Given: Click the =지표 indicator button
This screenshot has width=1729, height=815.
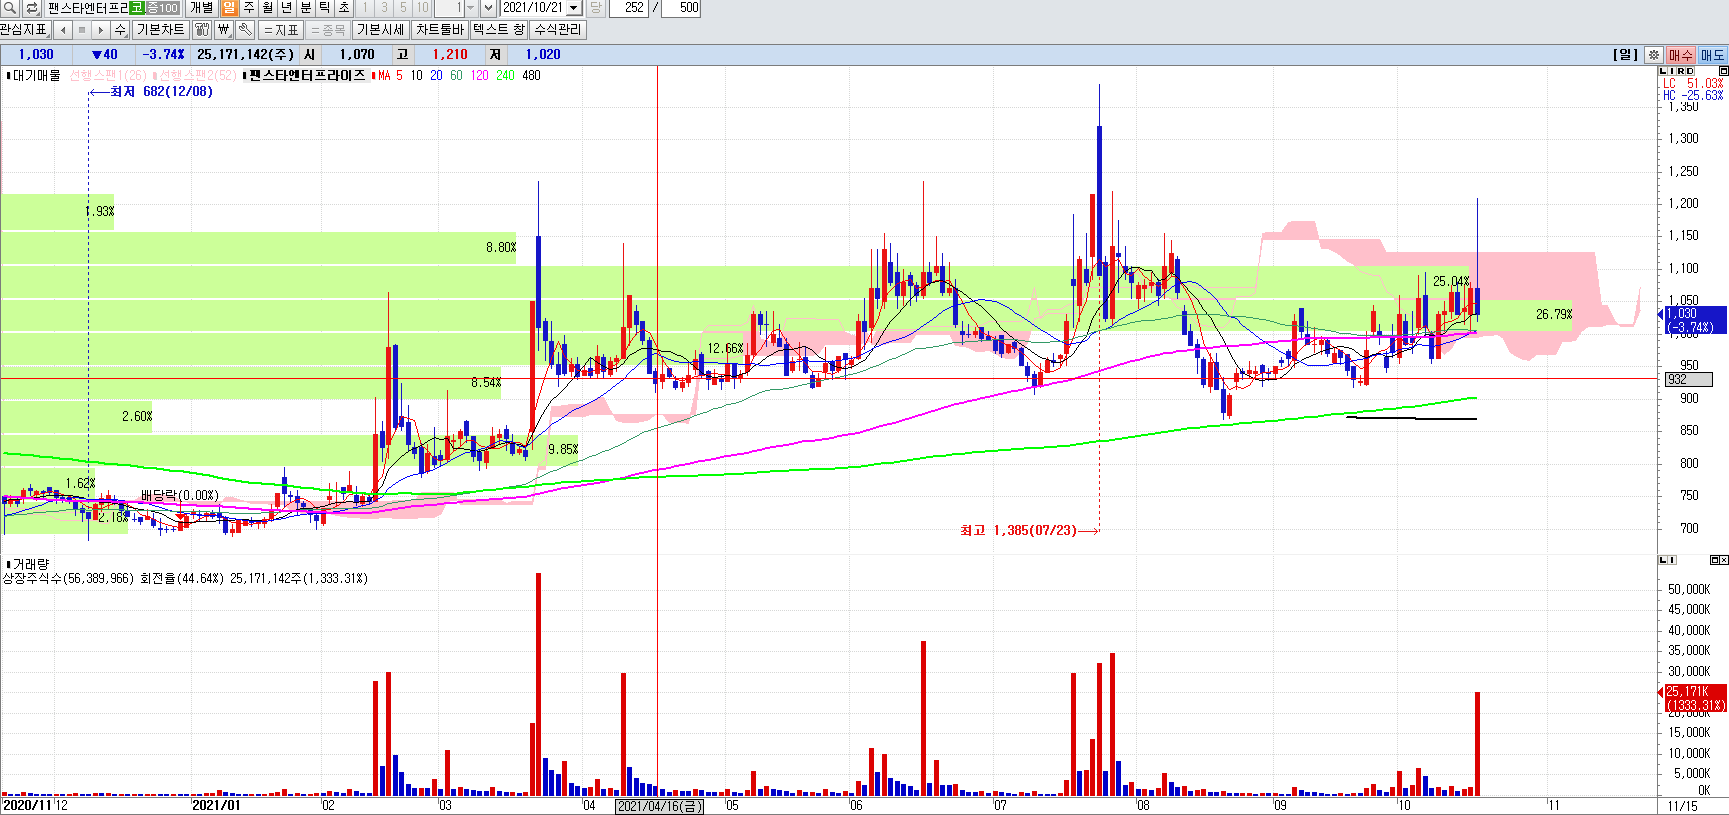Looking at the screenshot, I should click(281, 30).
